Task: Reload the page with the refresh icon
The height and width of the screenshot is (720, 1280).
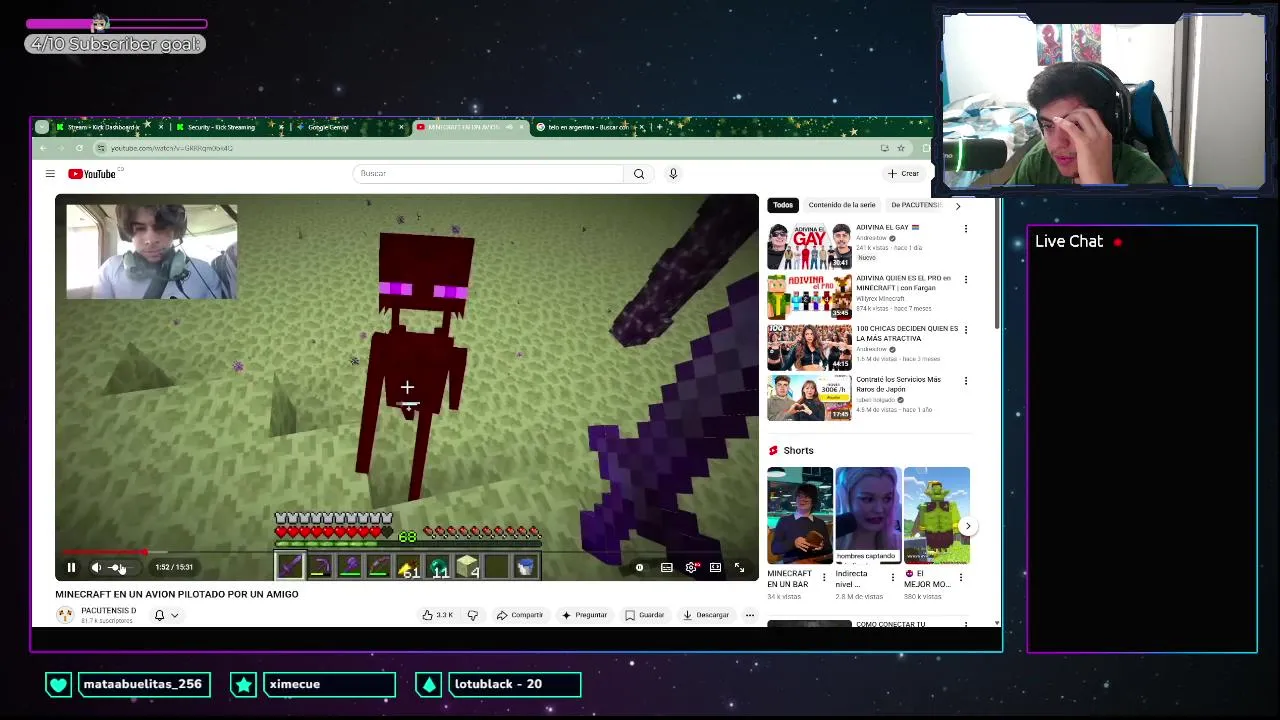Action: tap(79, 148)
